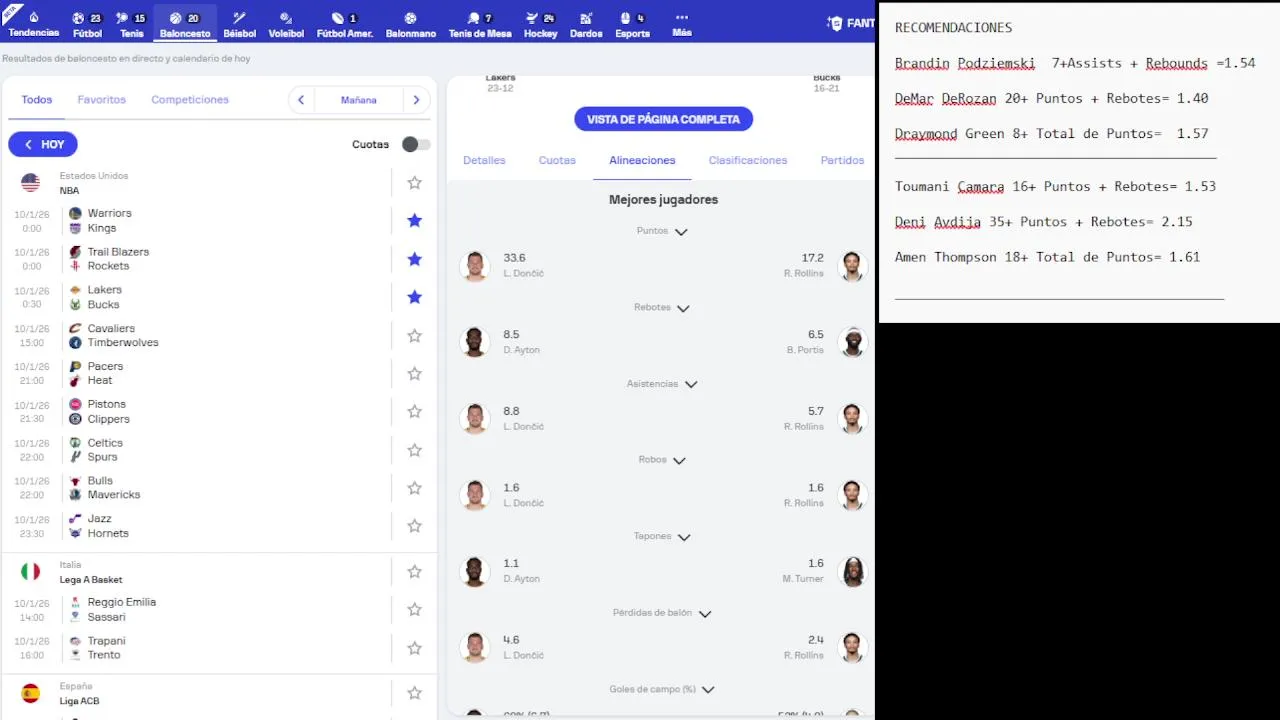The image size is (1280, 720).
Task: Click L. Dončić avatar in Puntos row
Action: (x=475, y=266)
